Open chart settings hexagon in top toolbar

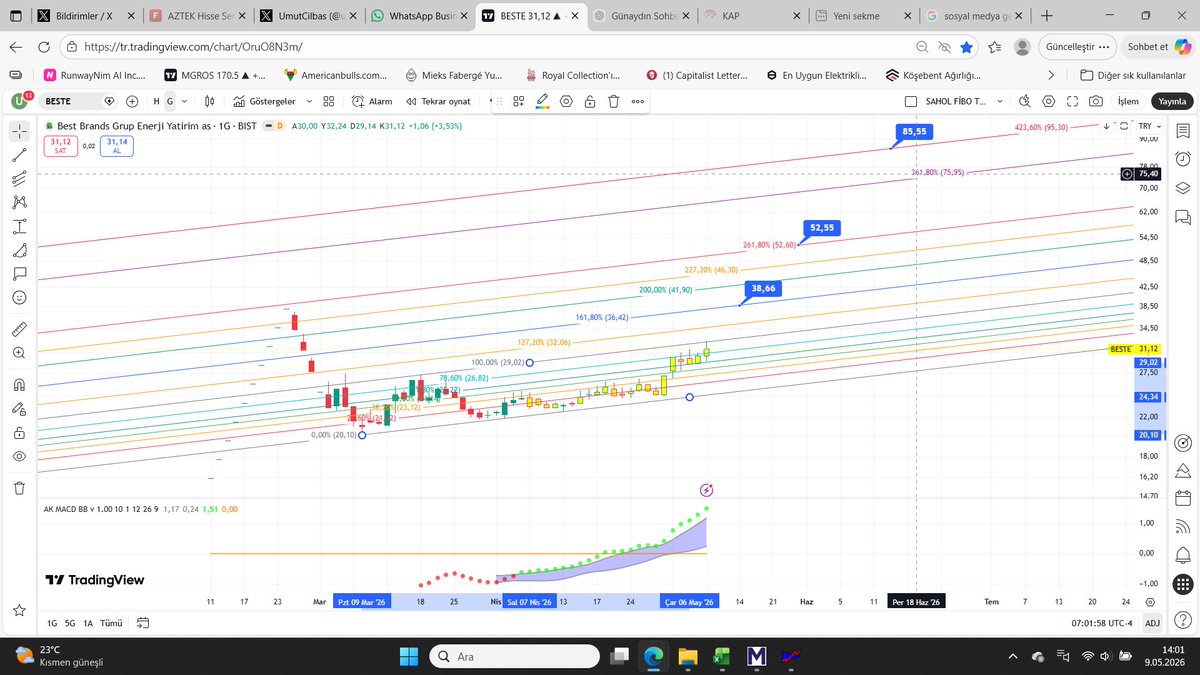(1048, 101)
